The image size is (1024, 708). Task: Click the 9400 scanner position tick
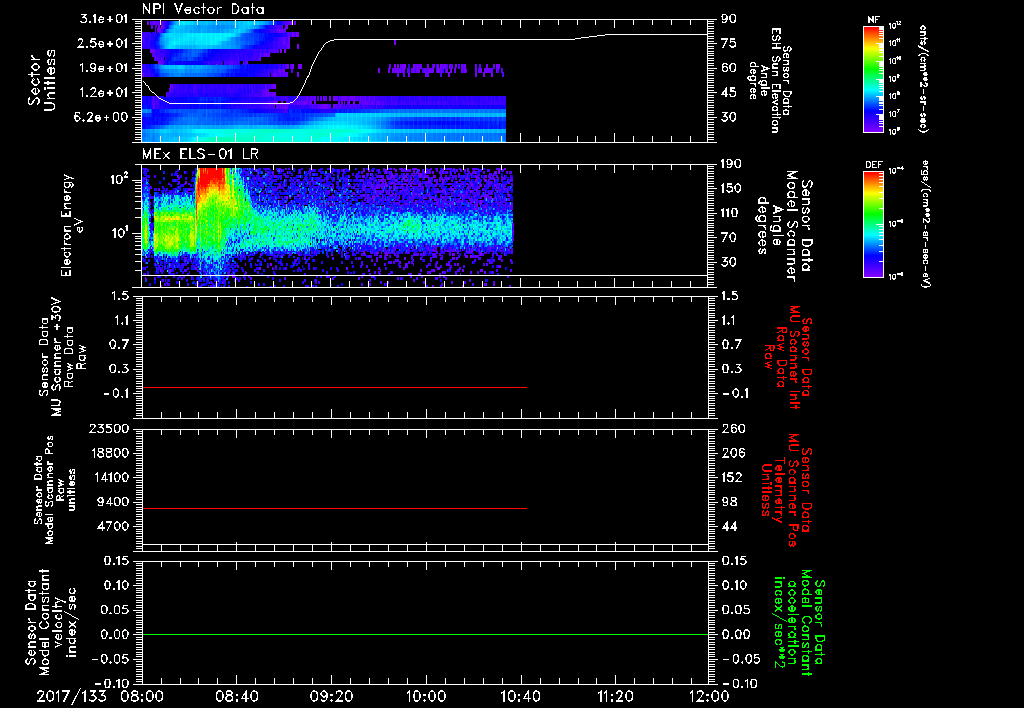pos(112,502)
